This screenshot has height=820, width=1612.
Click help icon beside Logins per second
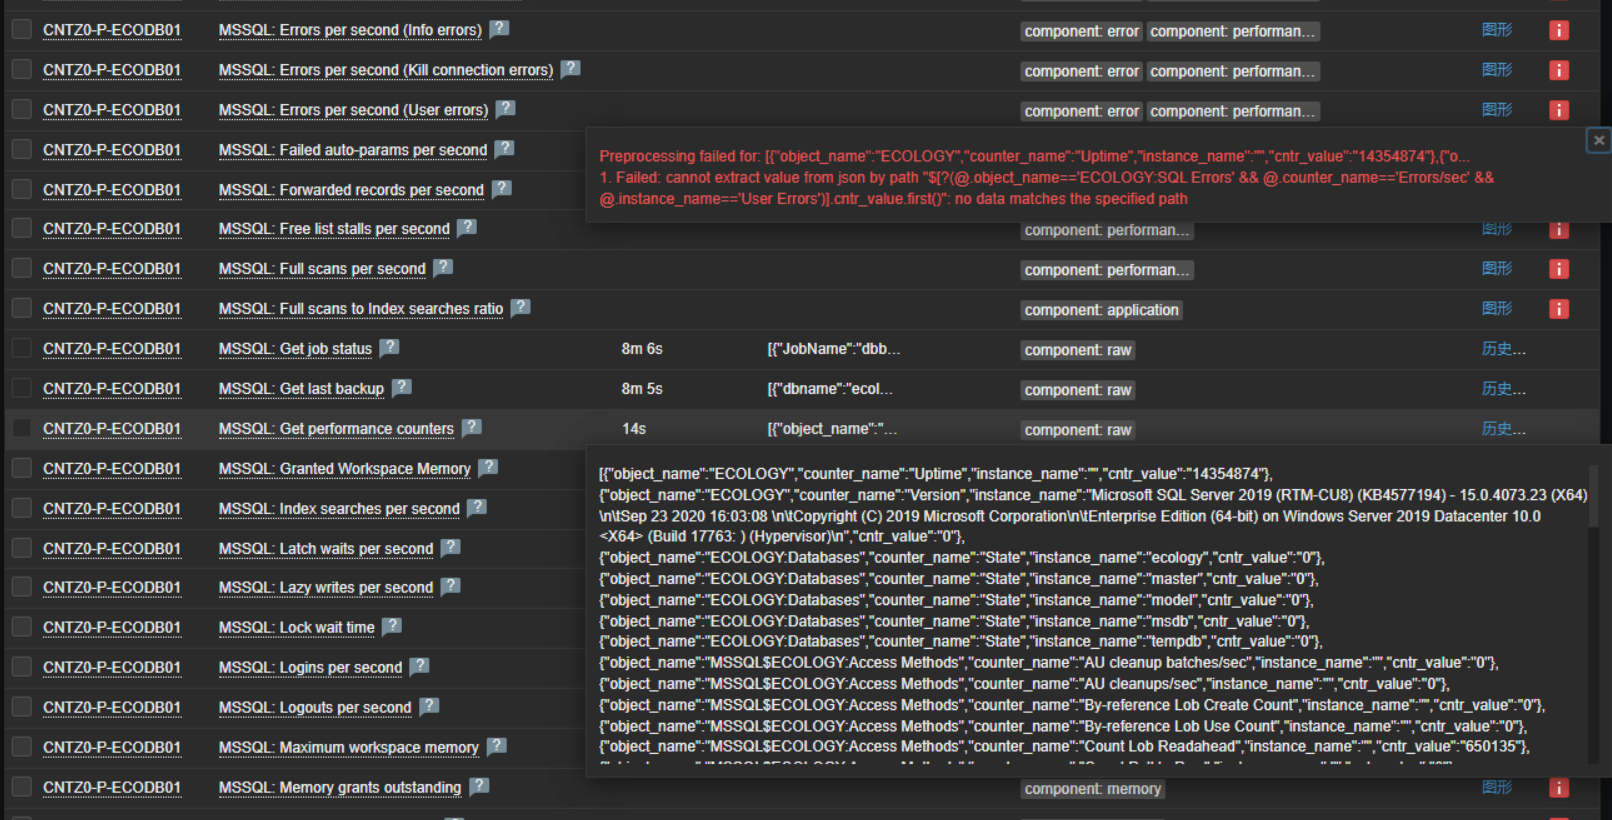419,666
